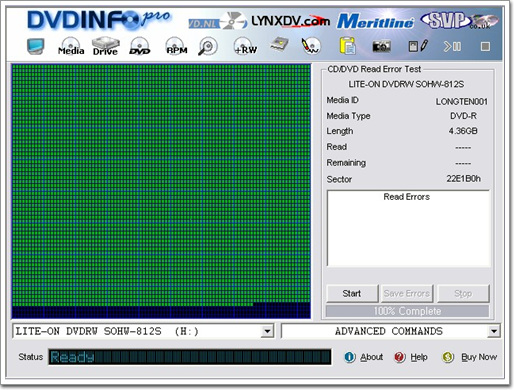Click the green sector block map

[x=161, y=191]
